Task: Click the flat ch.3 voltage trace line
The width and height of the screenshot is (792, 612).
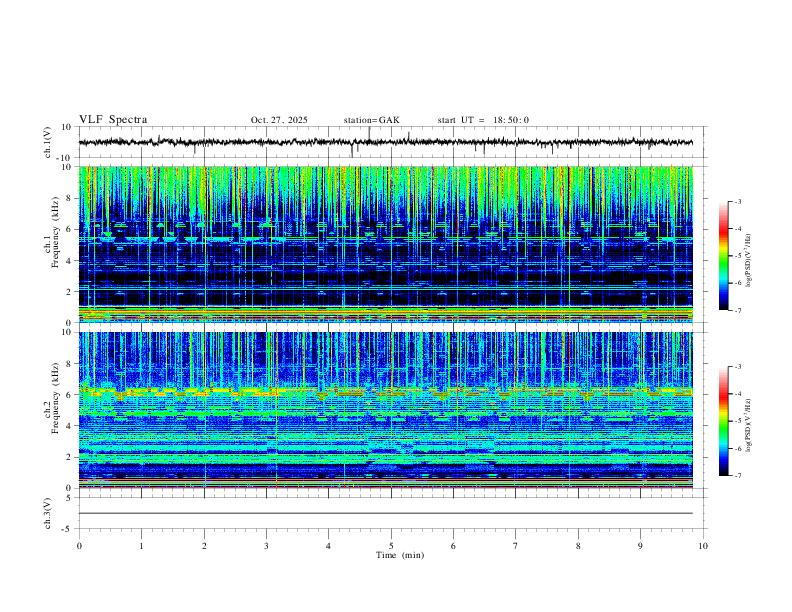Action: pos(386,513)
